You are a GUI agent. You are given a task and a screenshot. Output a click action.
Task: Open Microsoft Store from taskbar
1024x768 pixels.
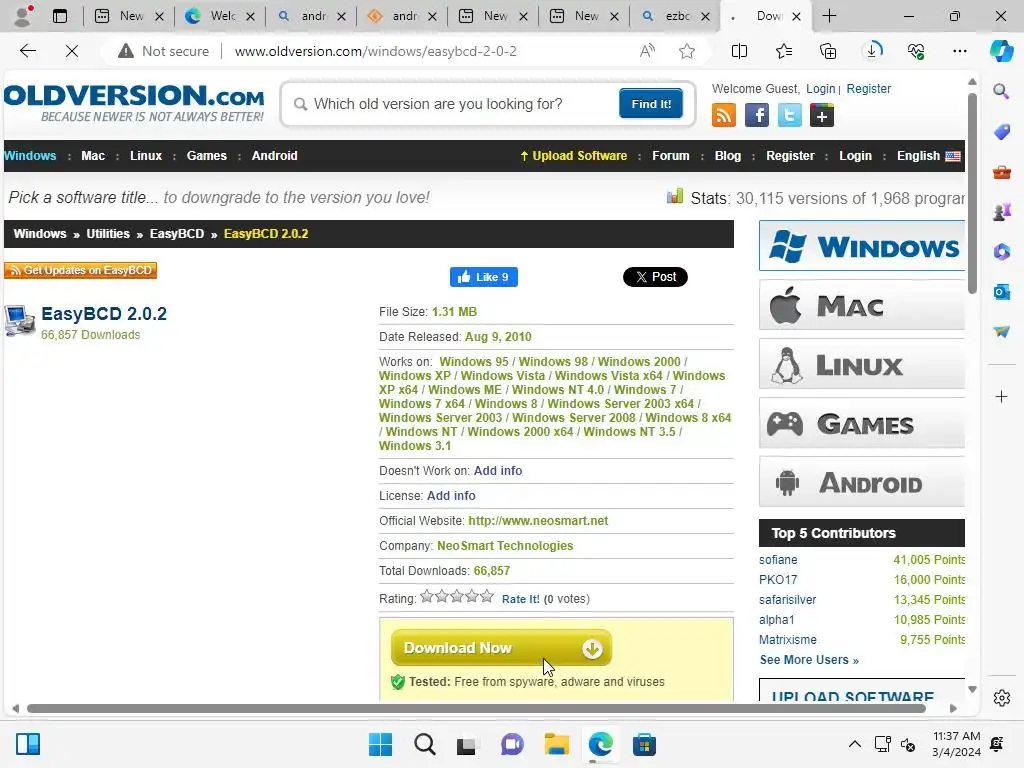pyautogui.click(x=644, y=744)
